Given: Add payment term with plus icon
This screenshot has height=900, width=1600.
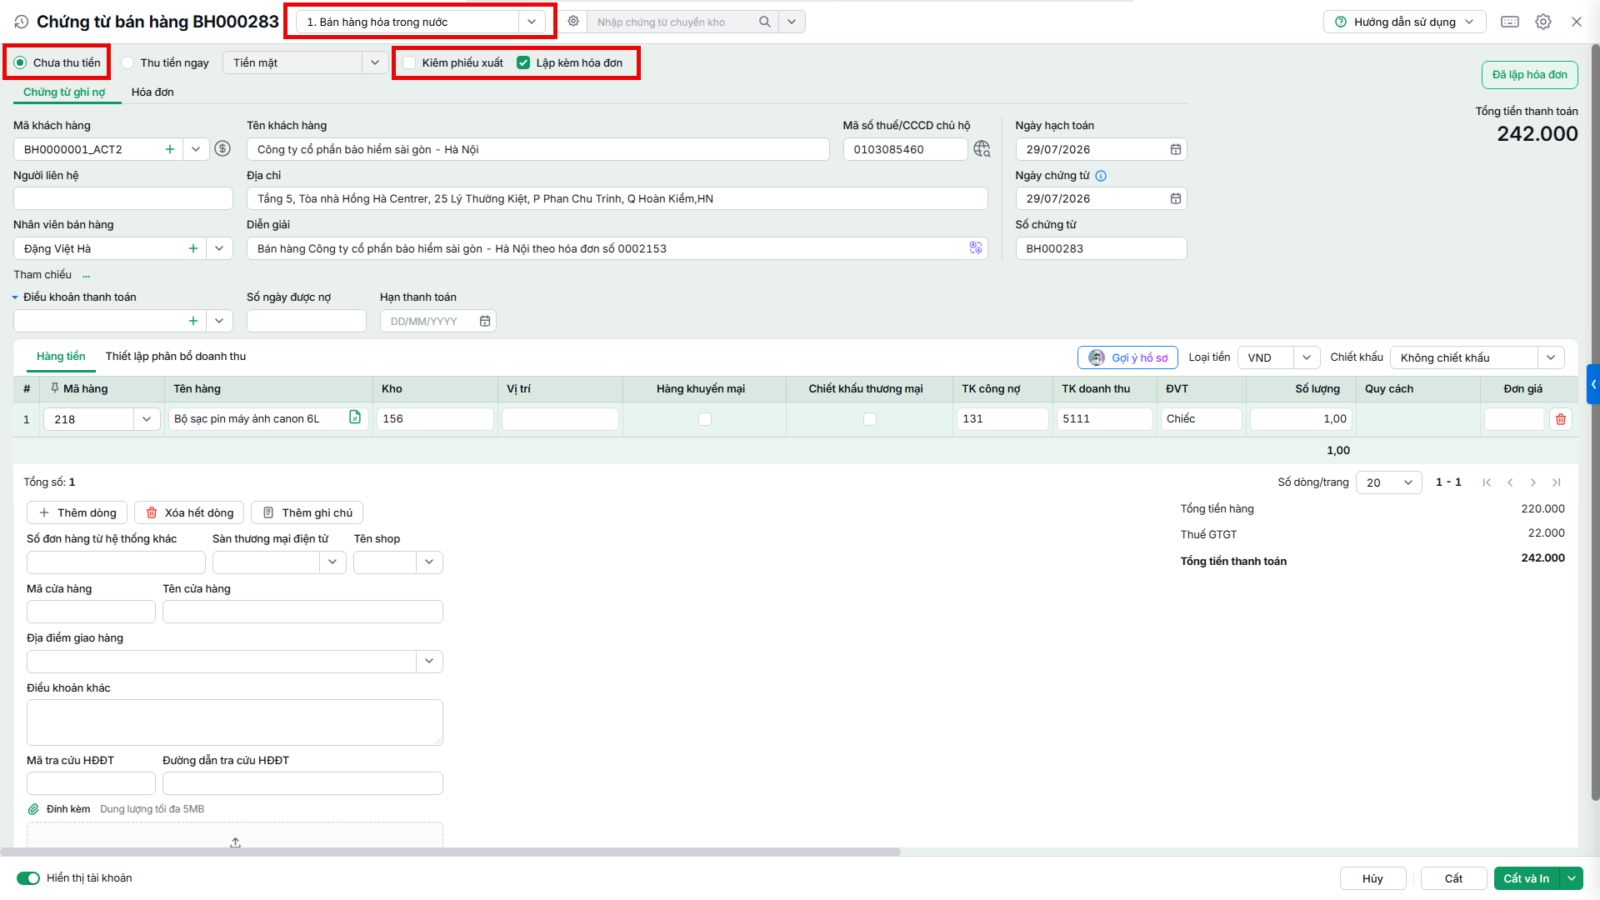Looking at the screenshot, I should point(193,321).
